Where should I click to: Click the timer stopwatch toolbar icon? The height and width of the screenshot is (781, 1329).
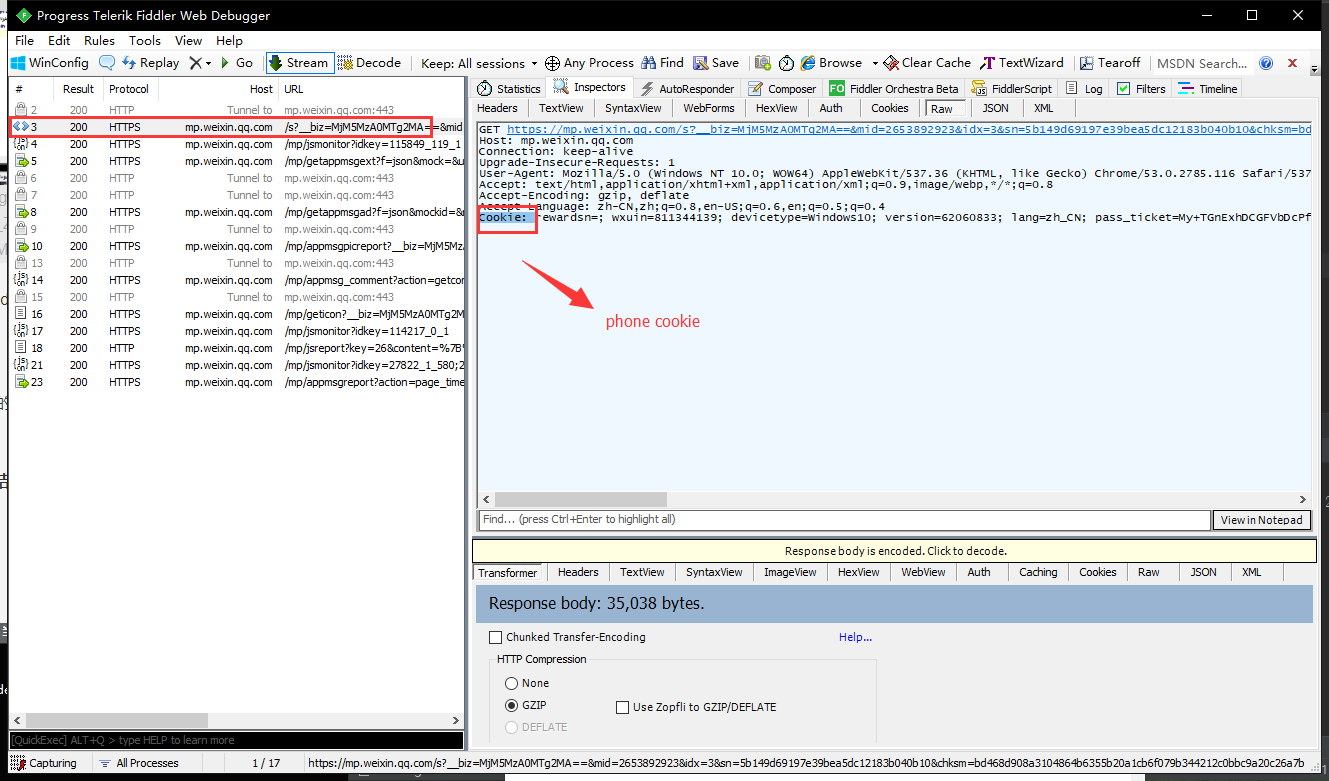(787, 63)
